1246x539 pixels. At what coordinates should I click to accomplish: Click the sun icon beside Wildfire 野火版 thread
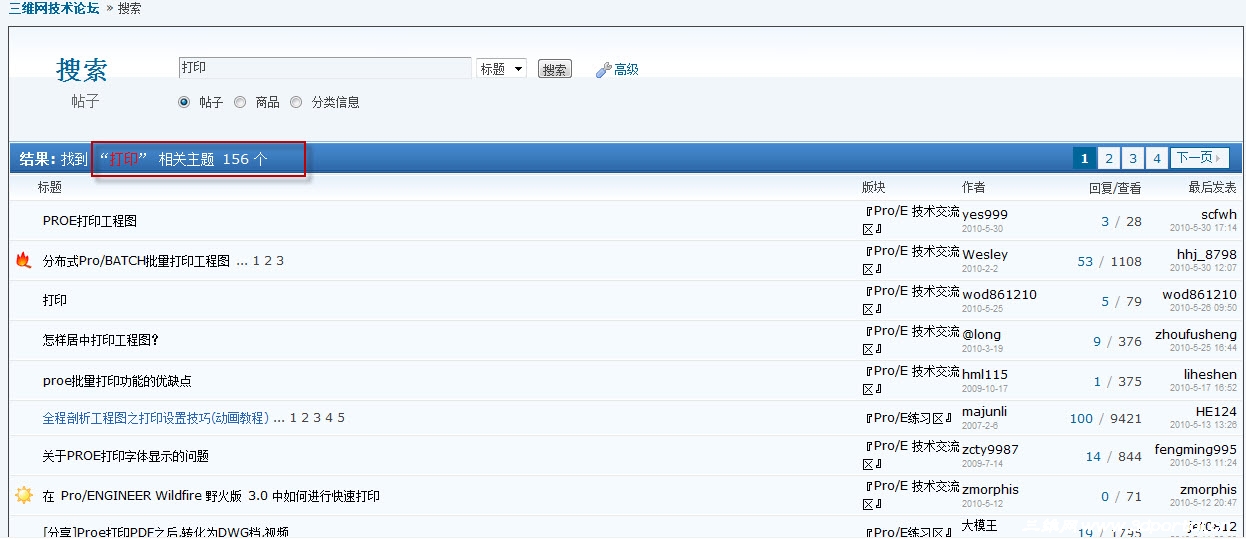[x=24, y=495]
